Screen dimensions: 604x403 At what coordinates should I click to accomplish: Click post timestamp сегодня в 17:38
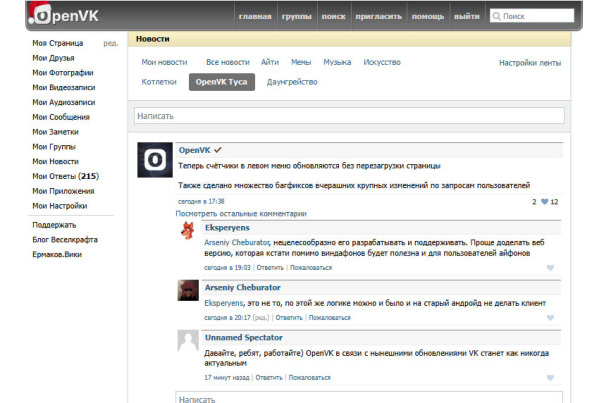point(201,202)
